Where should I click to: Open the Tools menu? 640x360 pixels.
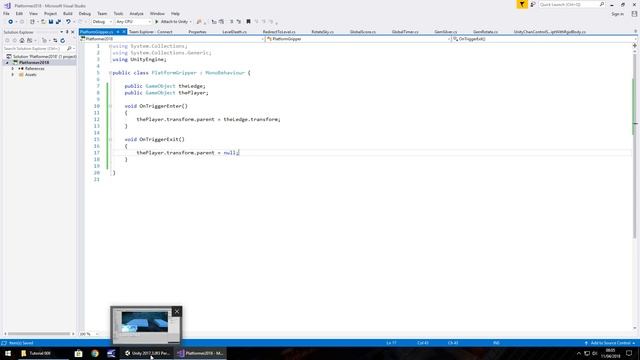pyautogui.click(x=118, y=13)
